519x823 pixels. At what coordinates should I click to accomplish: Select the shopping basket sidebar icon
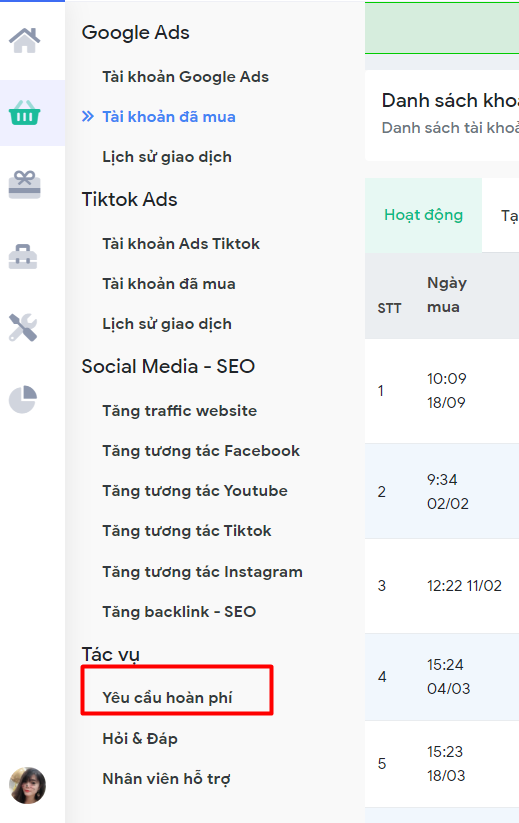24,112
